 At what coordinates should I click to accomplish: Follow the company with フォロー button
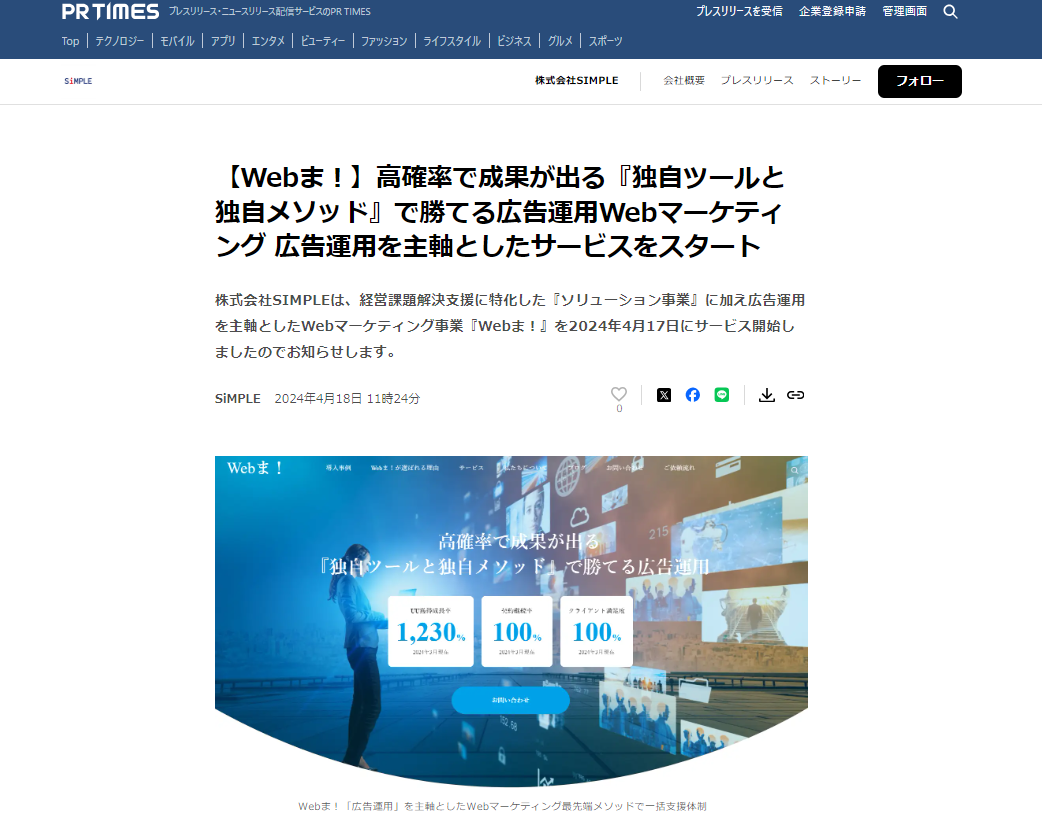coord(920,81)
